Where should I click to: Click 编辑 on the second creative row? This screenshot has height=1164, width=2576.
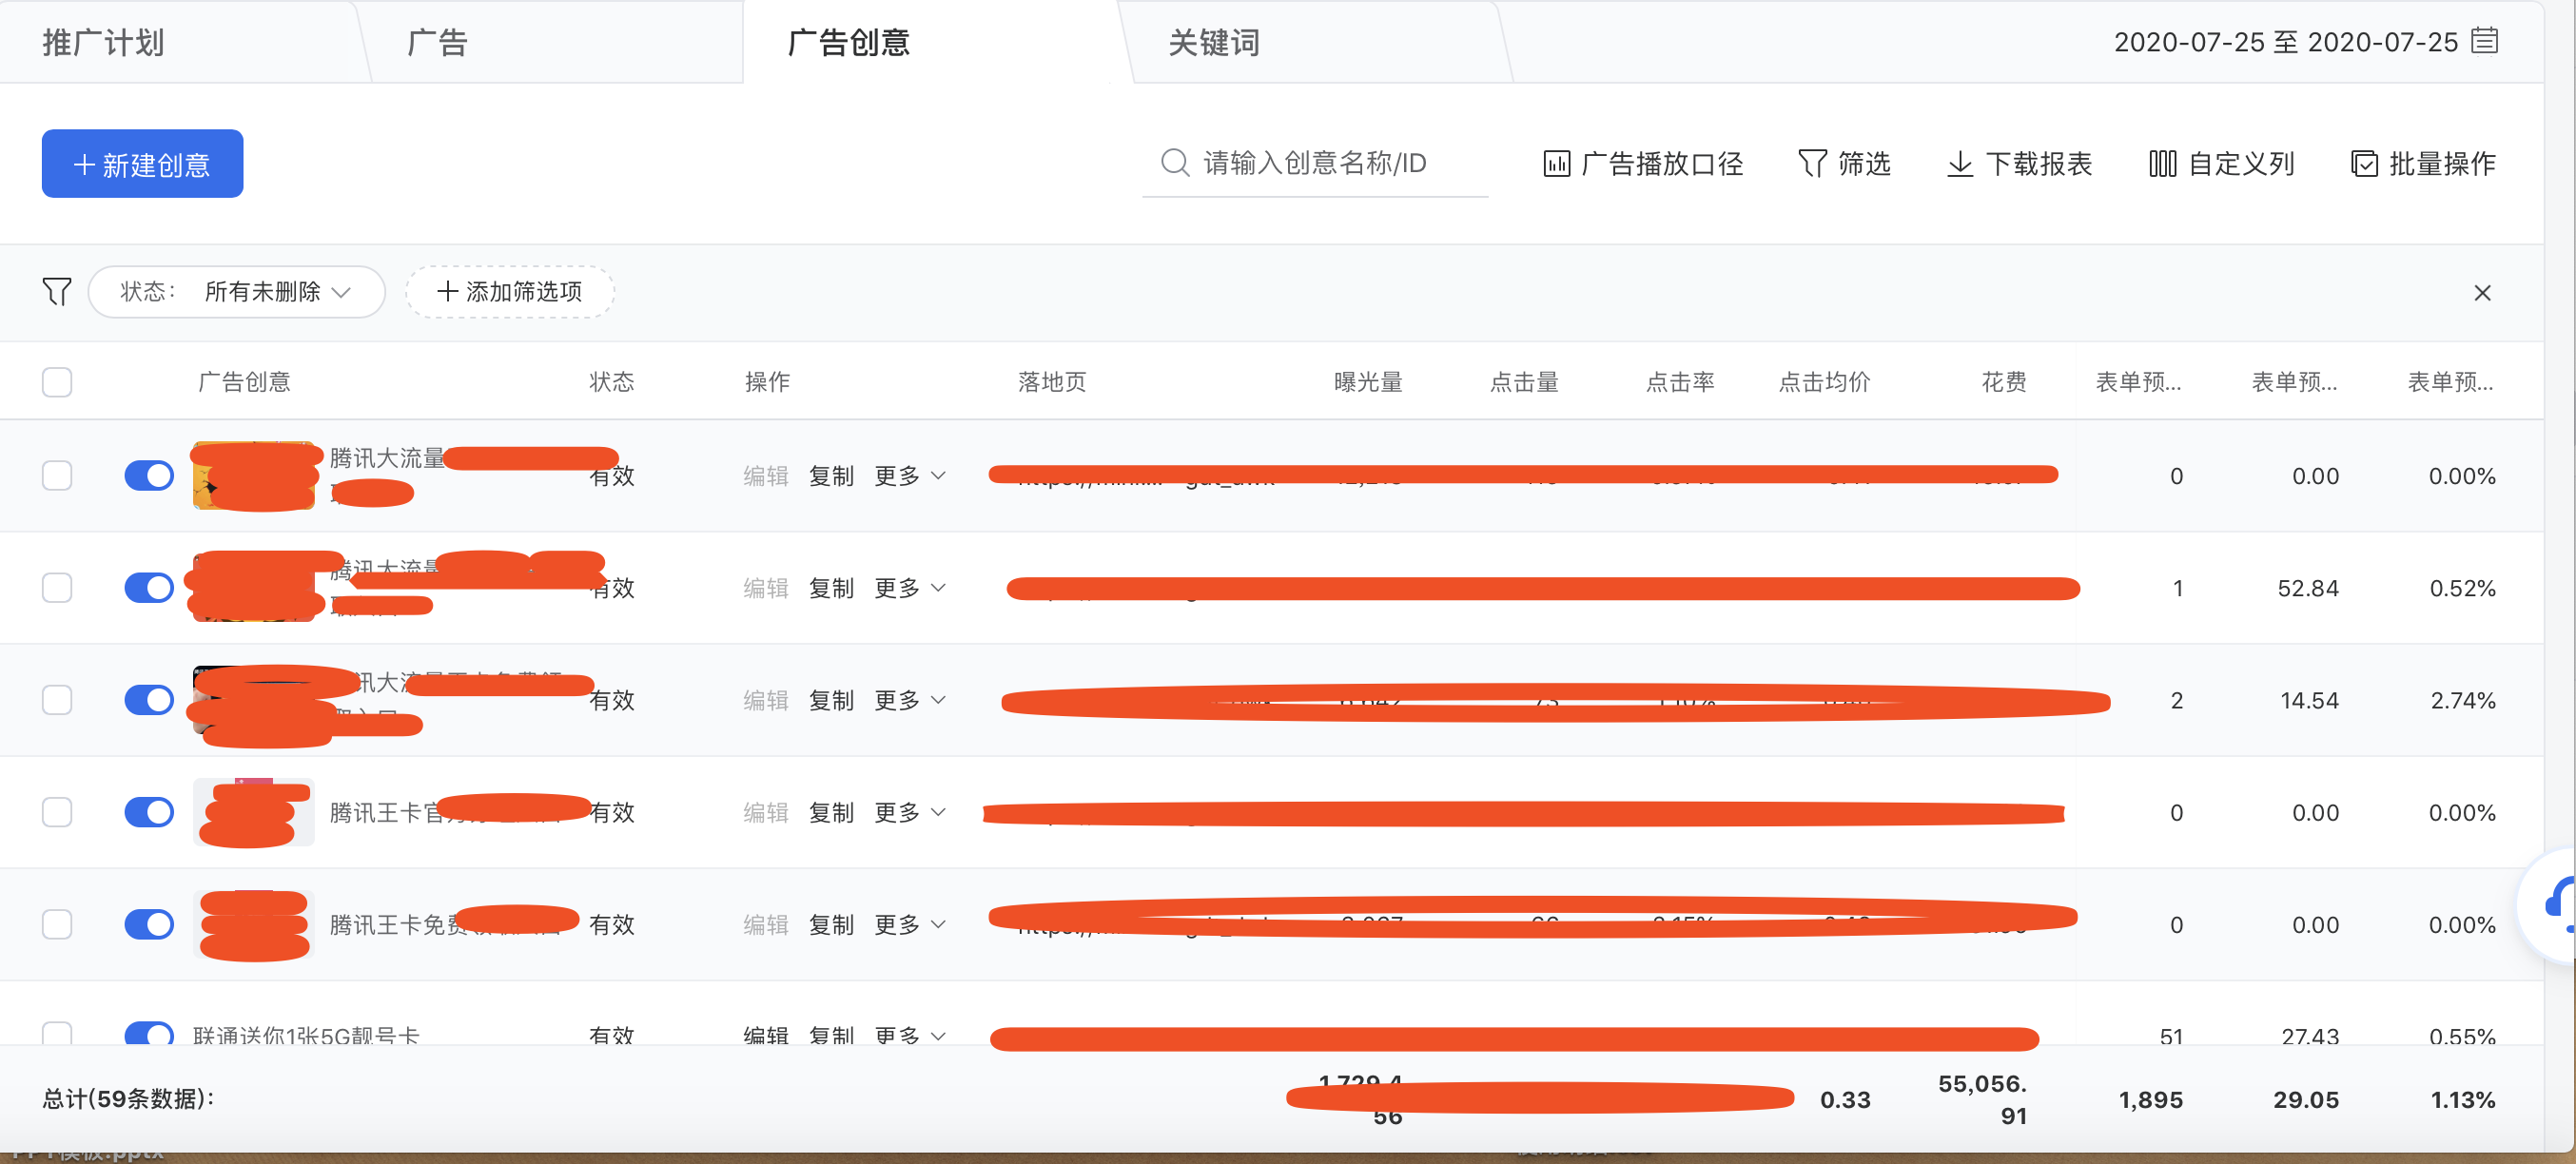click(765, 587)
